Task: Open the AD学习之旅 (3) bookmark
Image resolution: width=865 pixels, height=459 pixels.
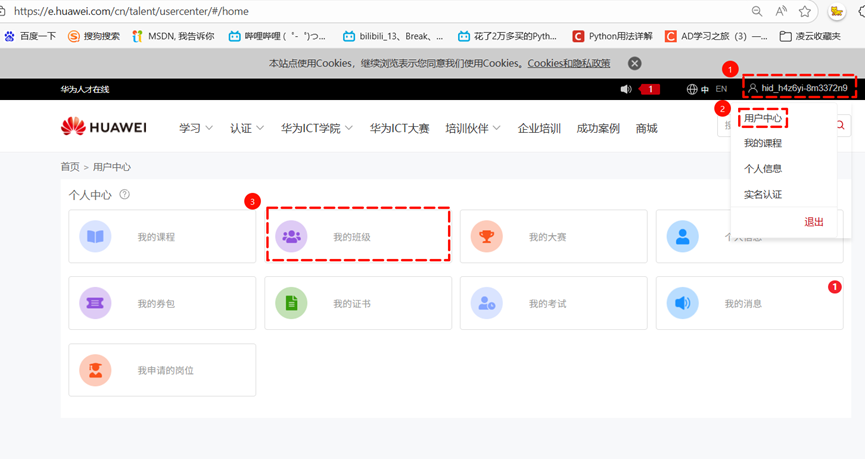Action: (716, 36)
